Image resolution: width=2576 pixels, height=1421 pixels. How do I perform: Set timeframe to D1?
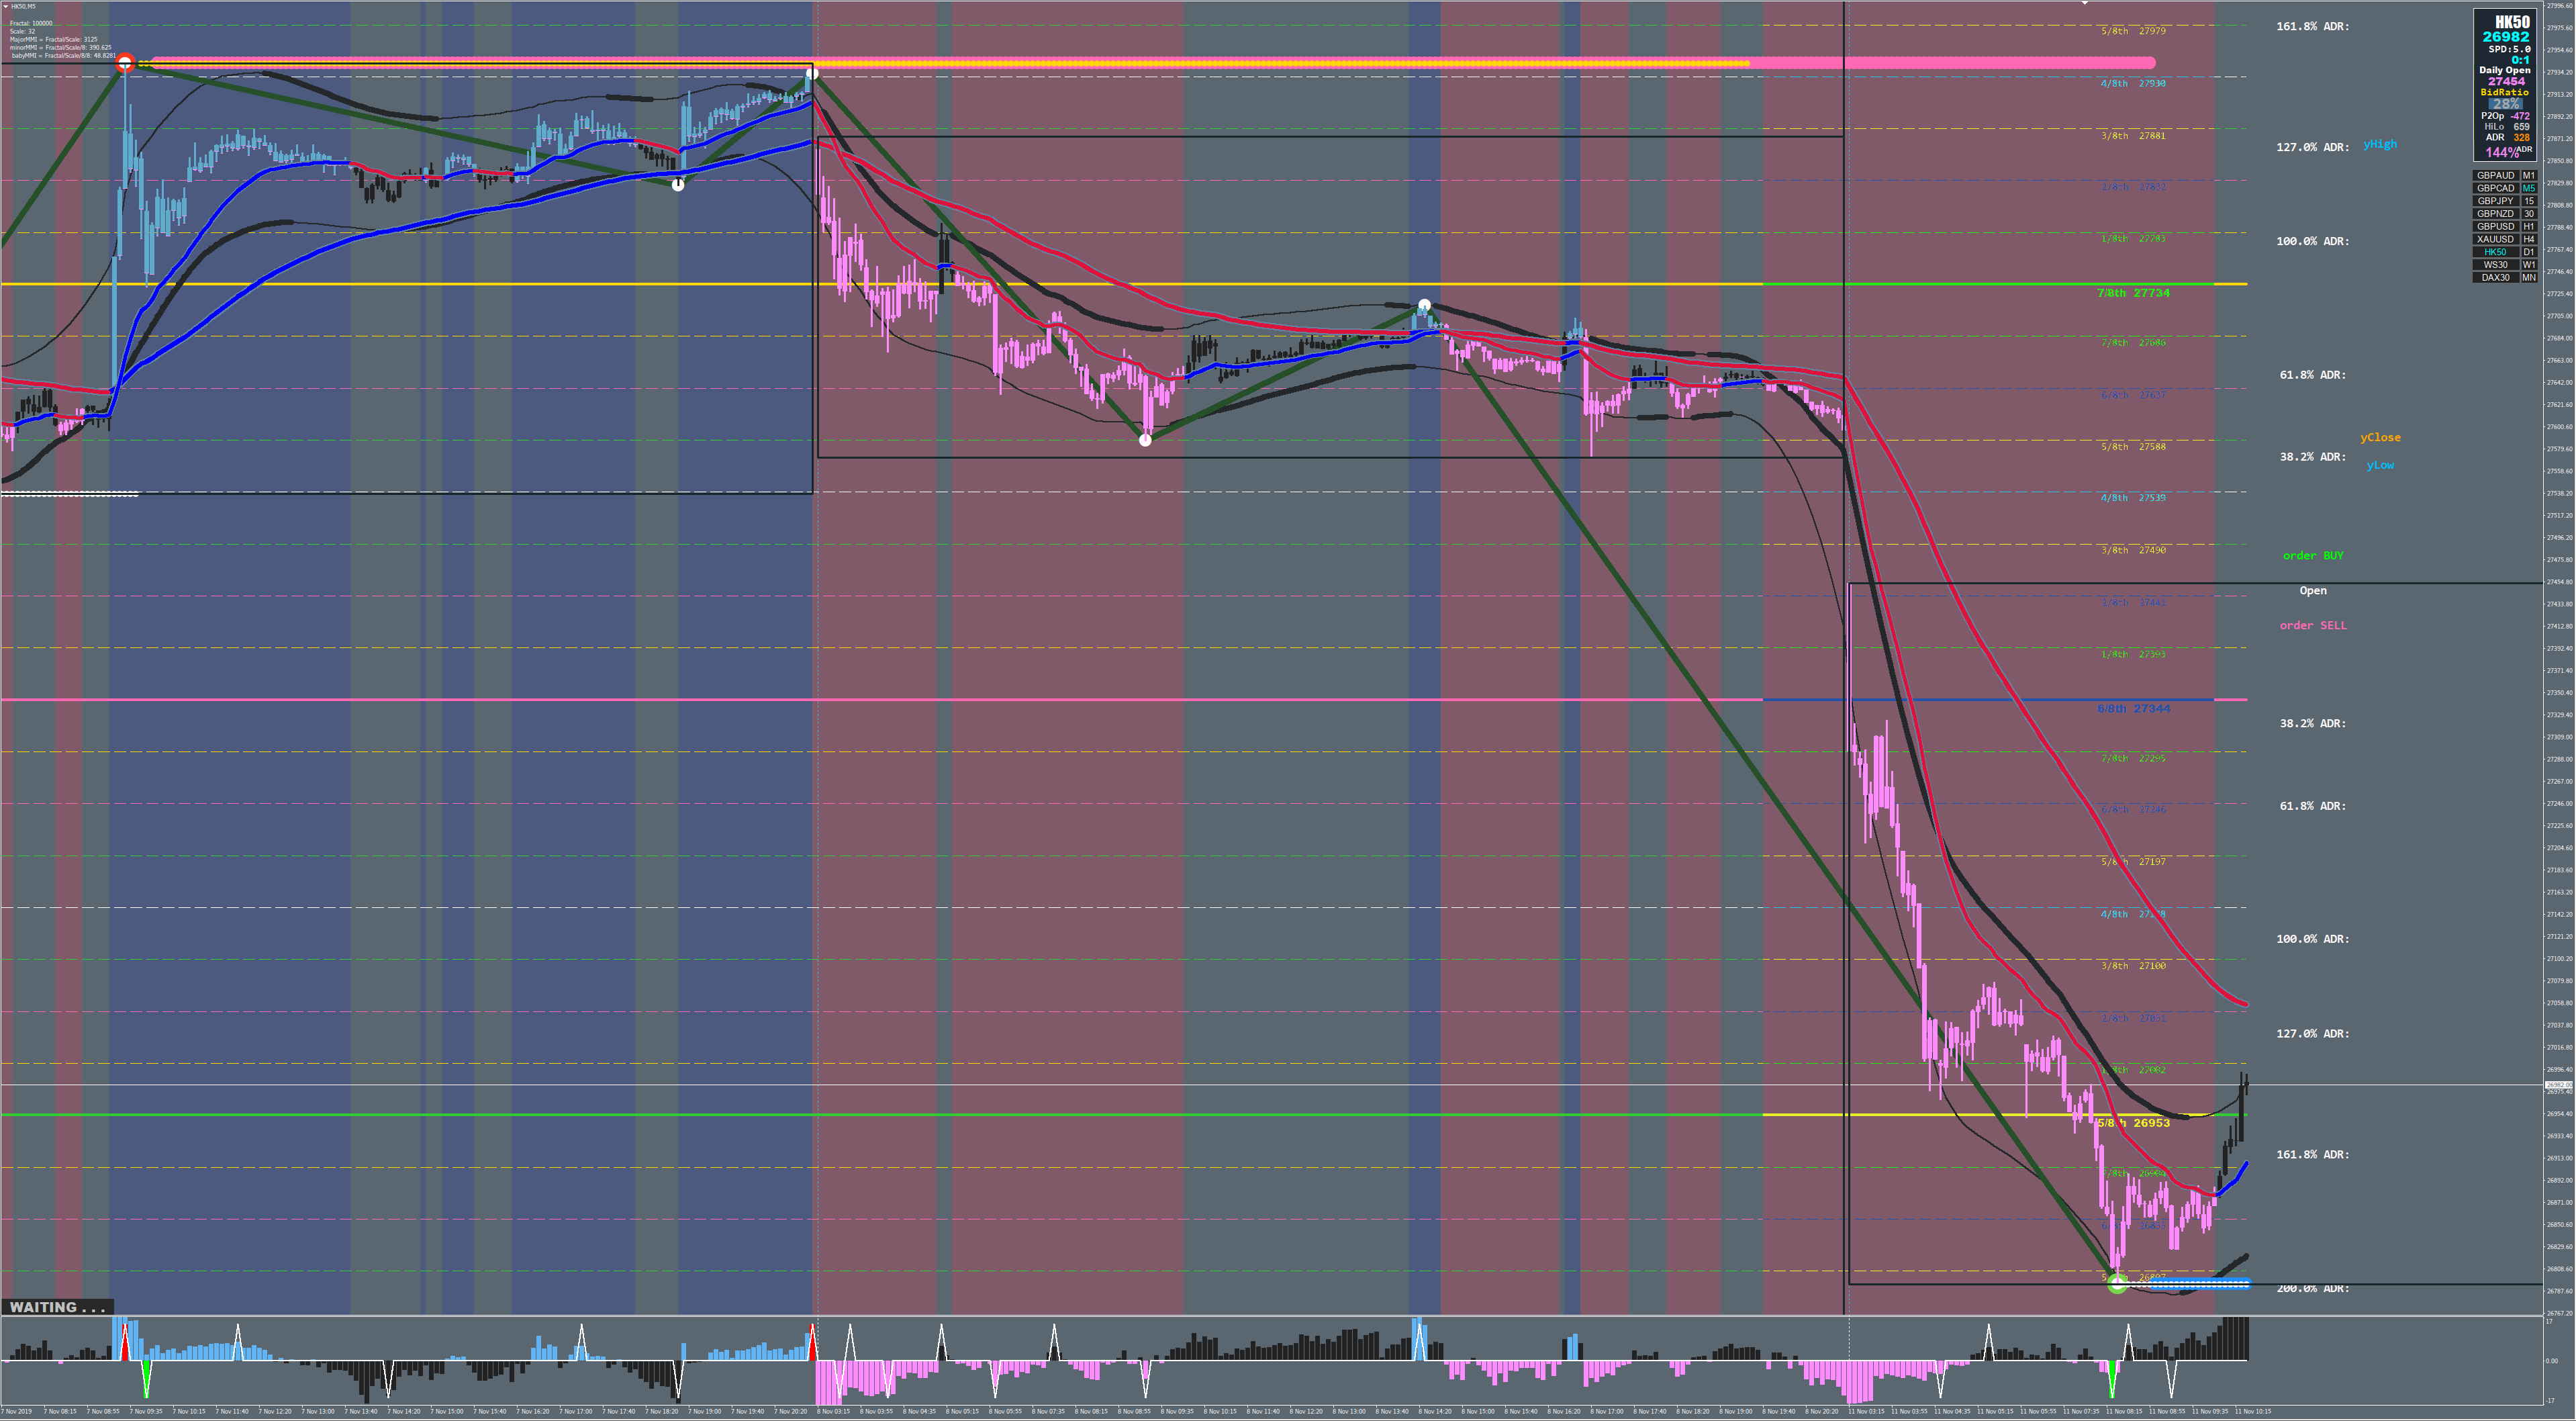tap(2528, 252)
